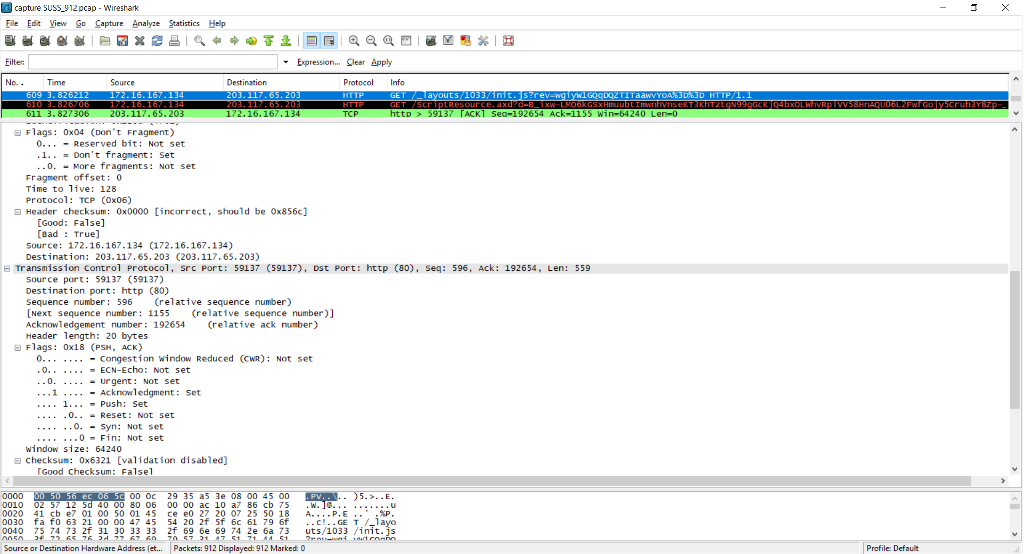Jump to the first packet
The width and height of the screenshot is (1024, 554).
click(x=268, y=41)
